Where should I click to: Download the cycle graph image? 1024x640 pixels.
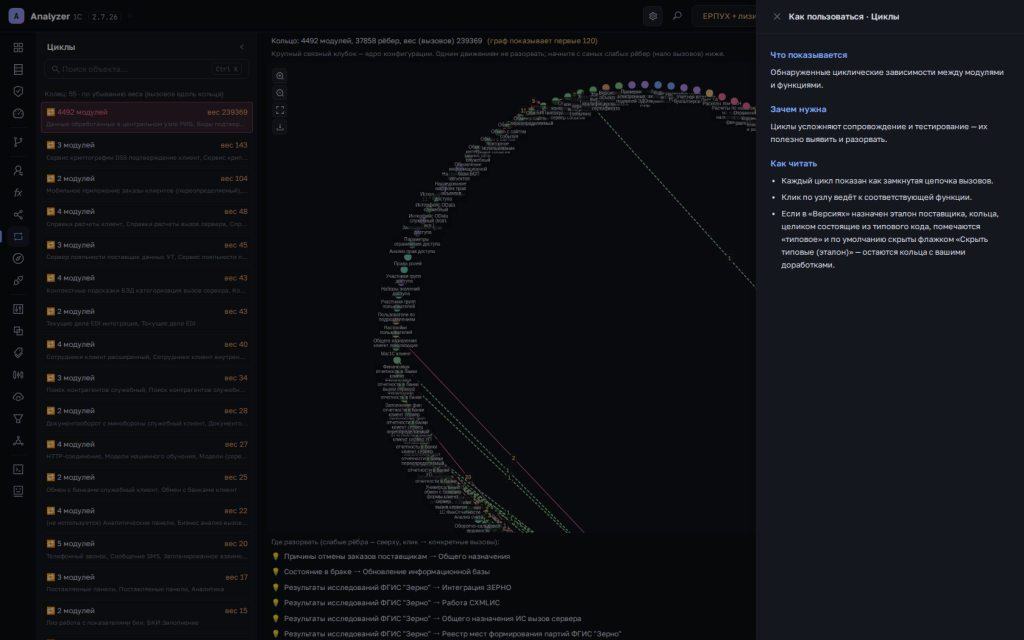[280, 127]
